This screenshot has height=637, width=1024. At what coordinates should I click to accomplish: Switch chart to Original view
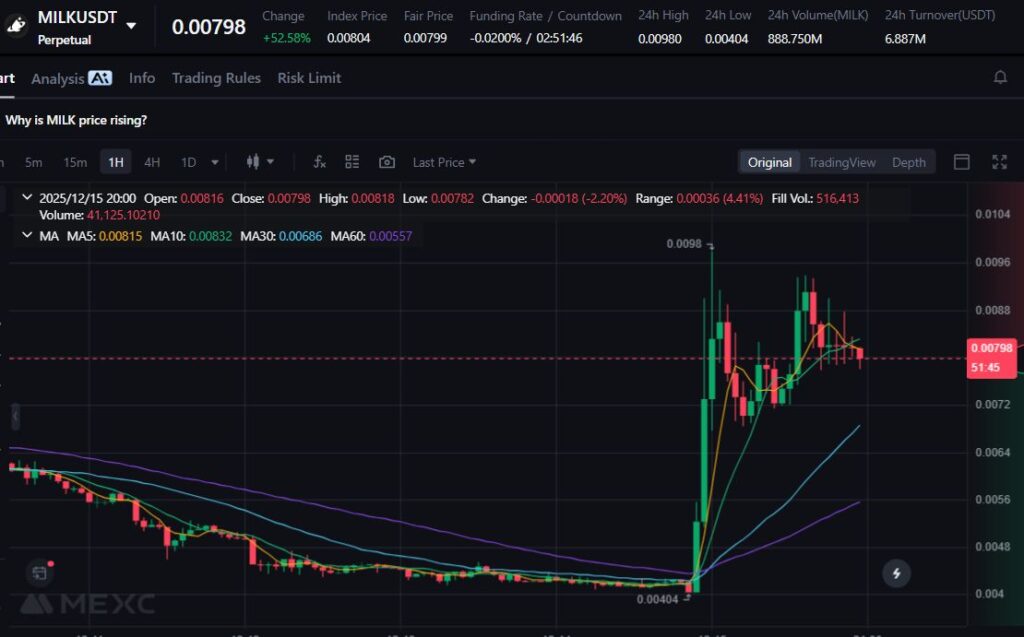[769, 162]
